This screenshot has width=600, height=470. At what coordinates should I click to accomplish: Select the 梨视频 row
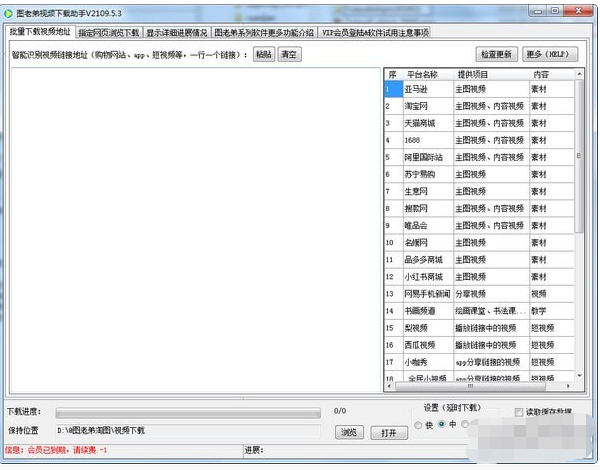(x=479, y=328)
